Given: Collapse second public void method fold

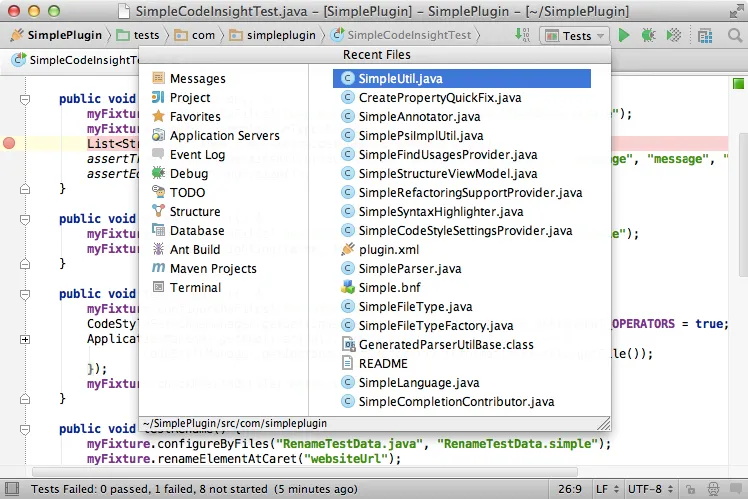Looking at the screenshot, I should tap(25, 219).
